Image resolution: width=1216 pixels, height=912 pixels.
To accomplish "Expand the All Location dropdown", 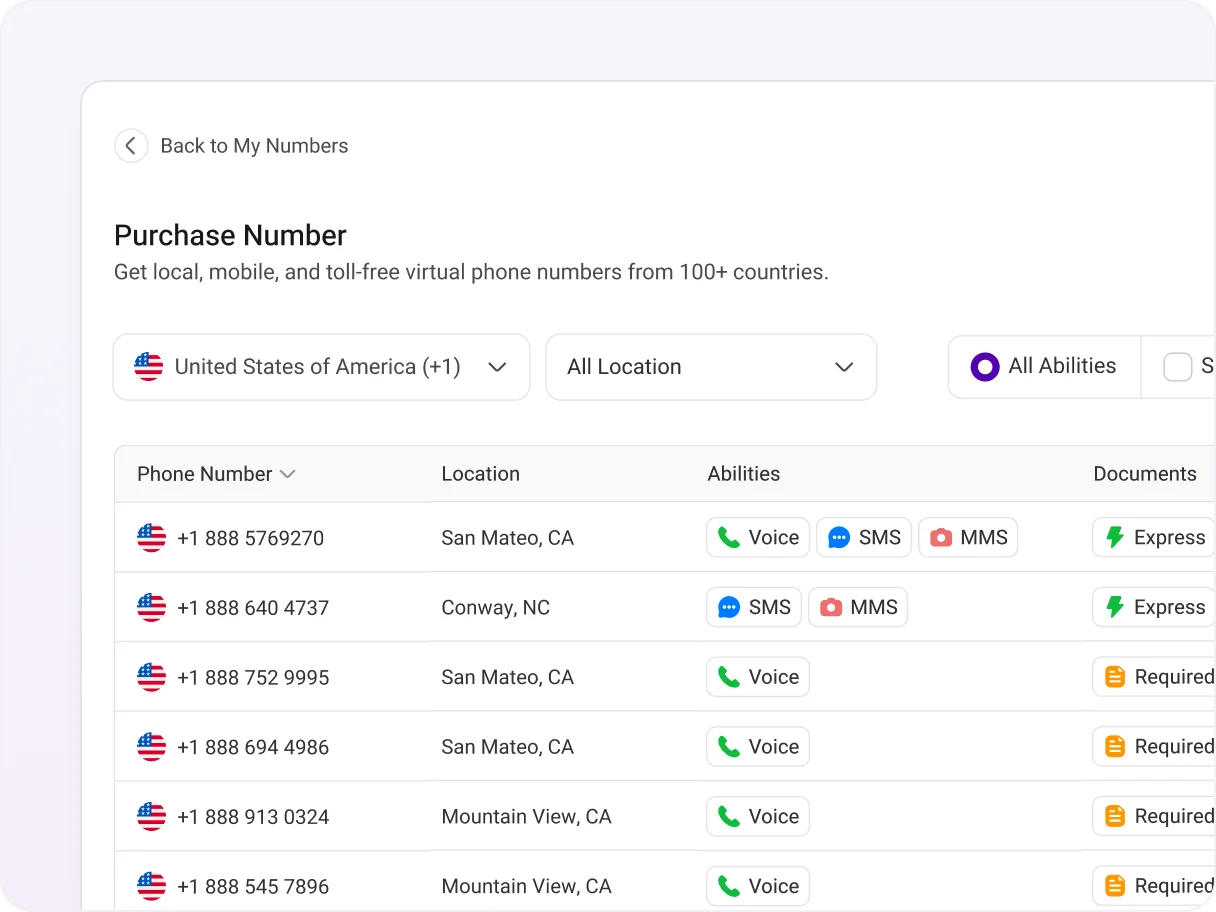I will pos(711,367).
